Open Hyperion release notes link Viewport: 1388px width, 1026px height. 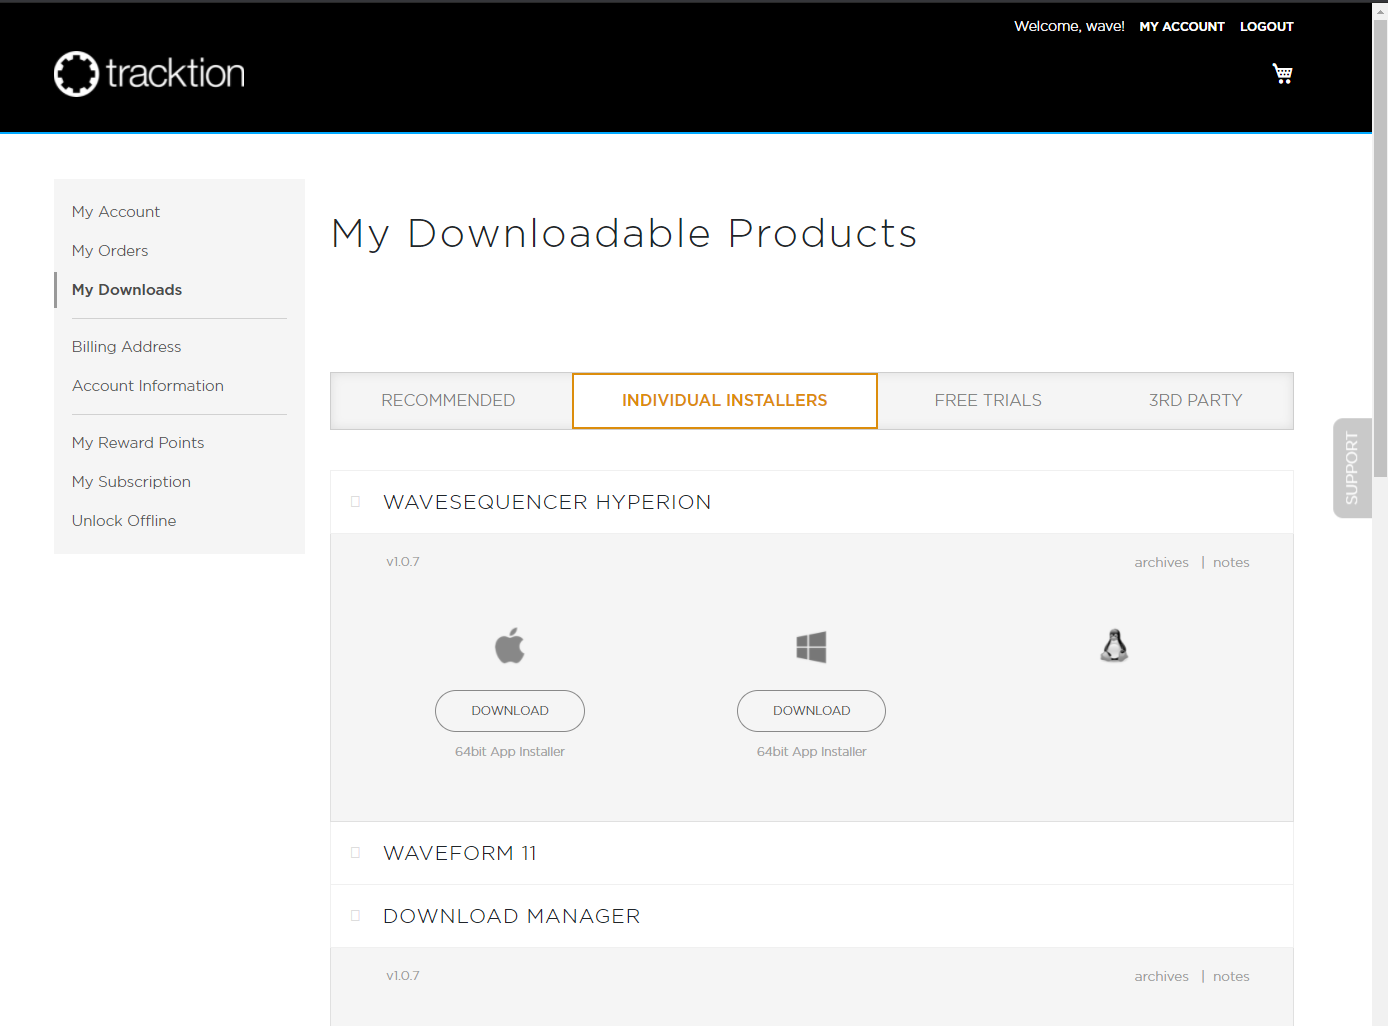[1231, 563]
